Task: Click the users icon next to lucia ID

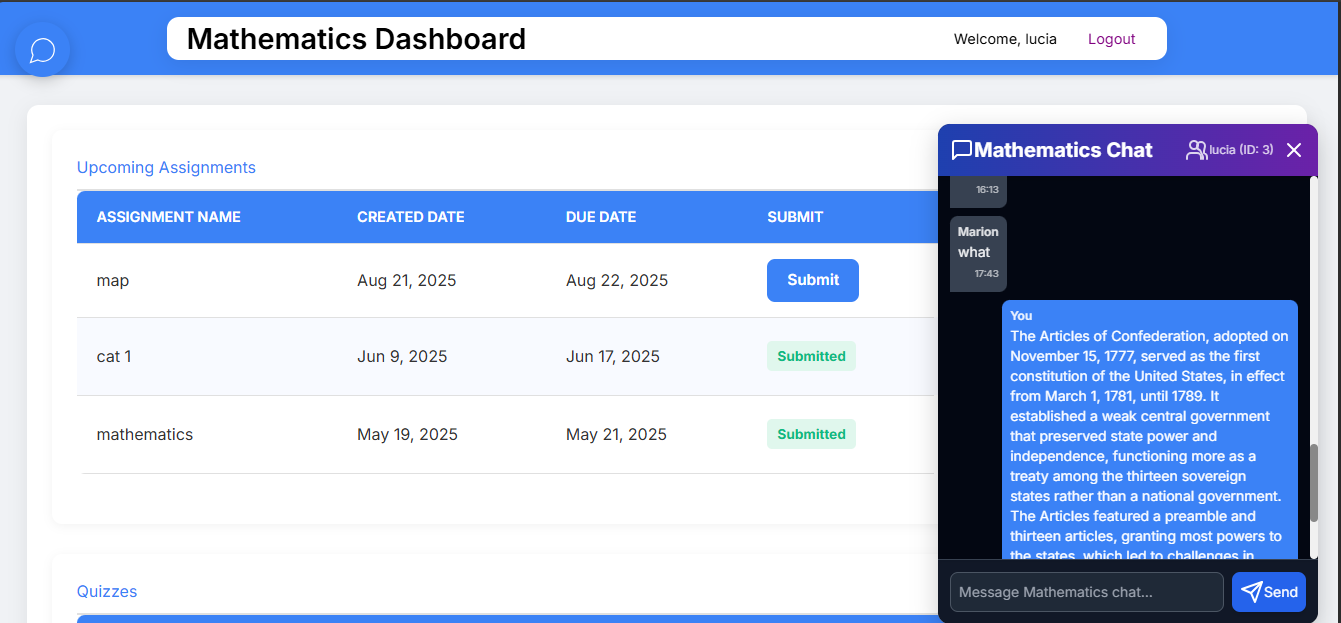Action: coord(1196,150)
